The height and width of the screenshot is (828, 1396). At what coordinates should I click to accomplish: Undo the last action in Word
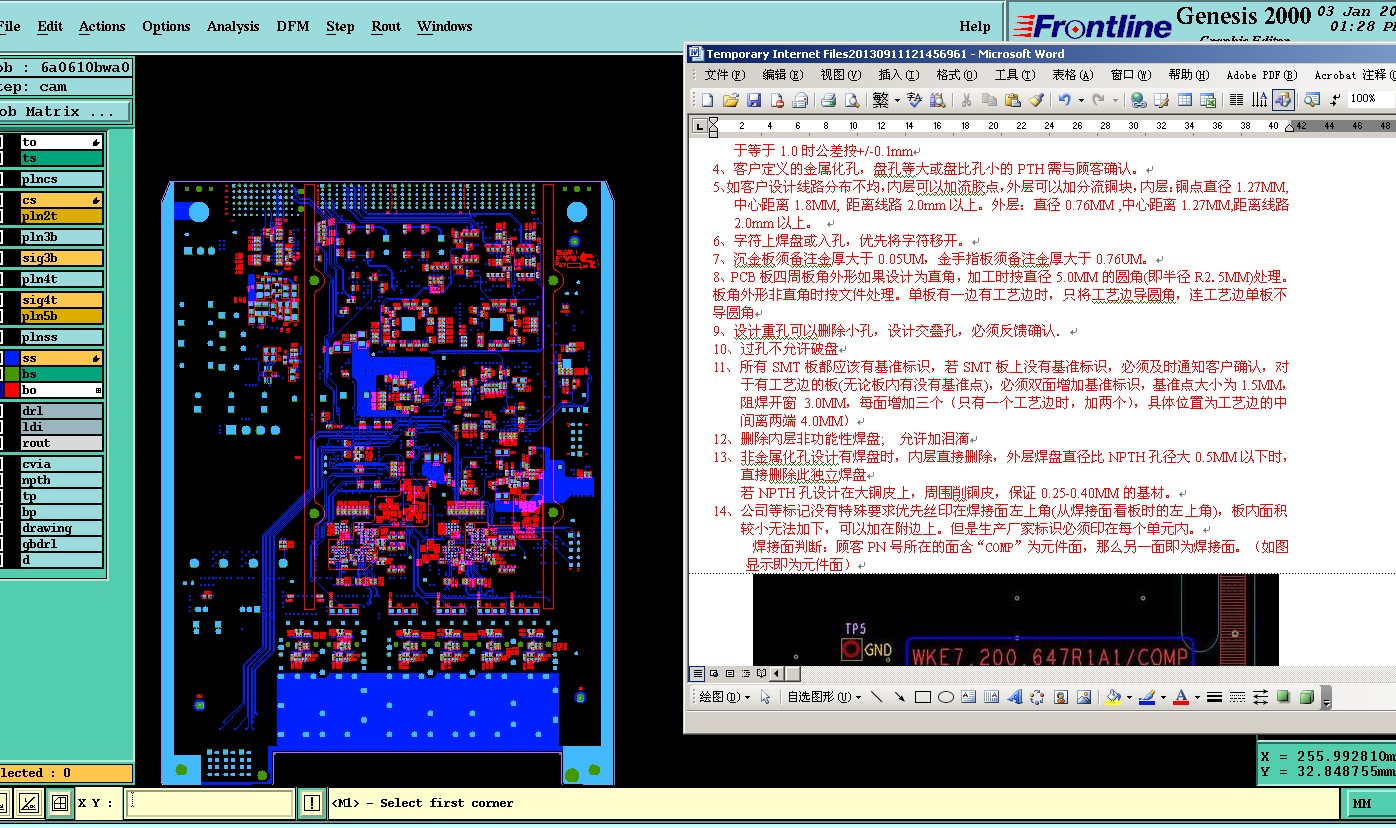1064,99
